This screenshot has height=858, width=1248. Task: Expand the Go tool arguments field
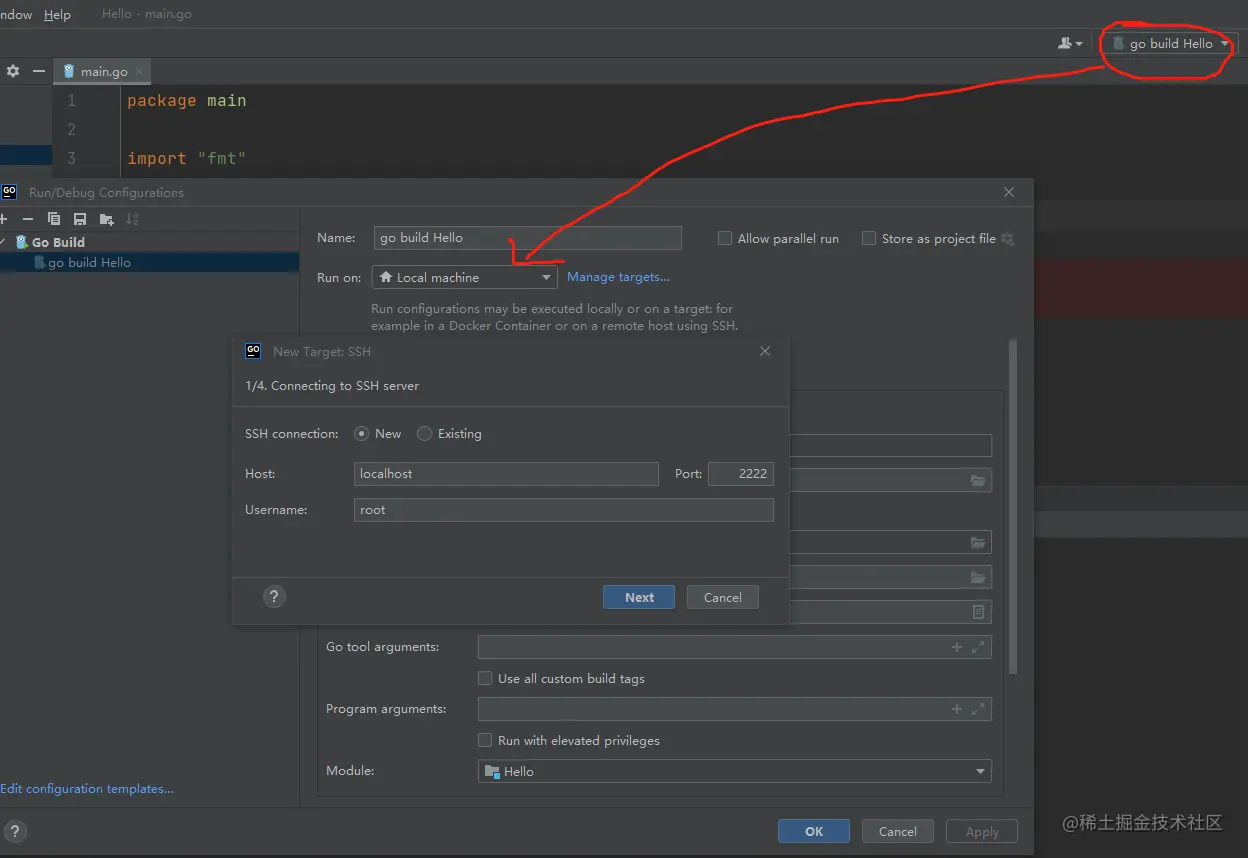pyautogui.click(x=978, y=647)
